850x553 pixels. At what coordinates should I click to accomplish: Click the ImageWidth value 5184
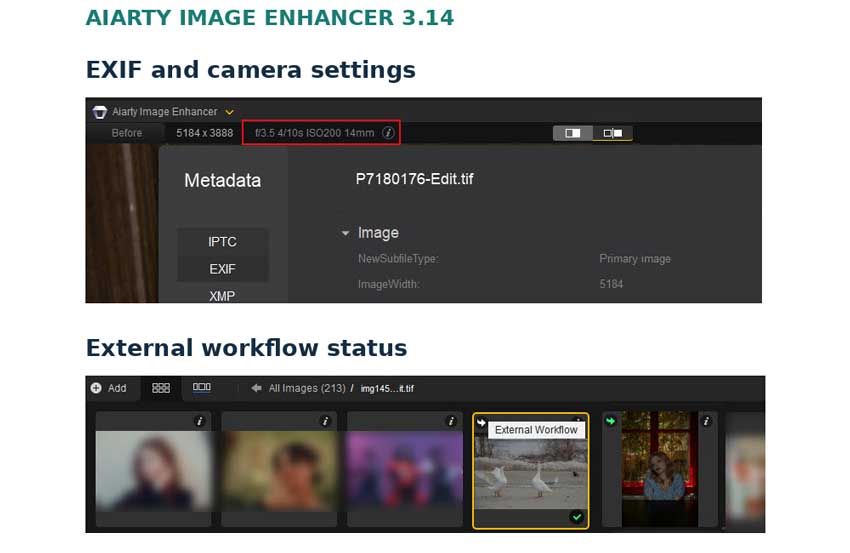[x=611, y=284]
